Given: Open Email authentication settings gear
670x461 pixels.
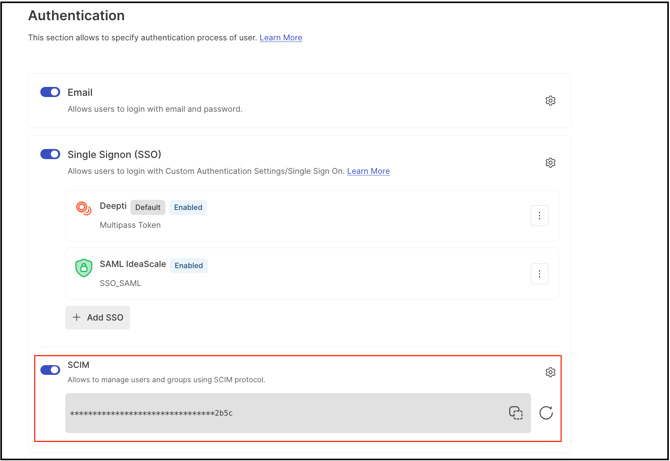Looking at the screenshot, I should pyautogui.click(x=550, y=100).
